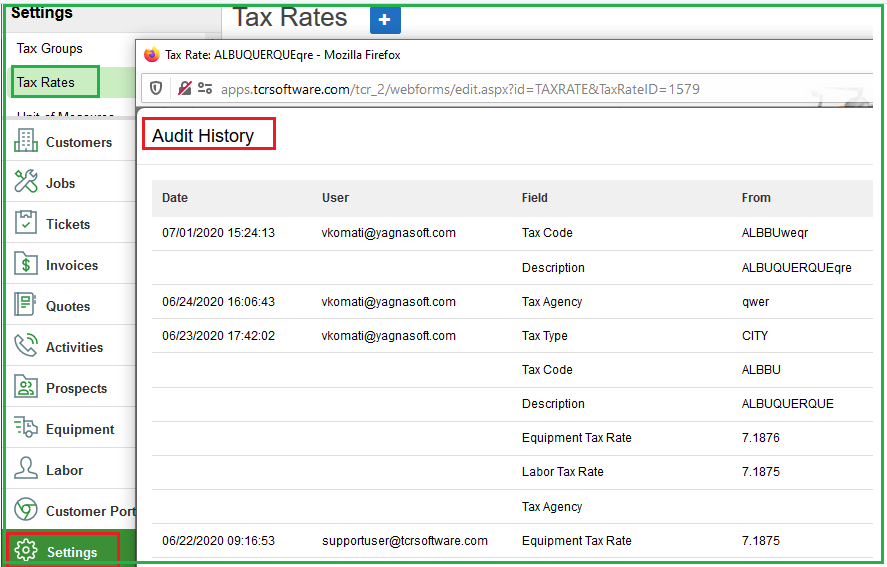Click the Activities phone icon
This screenshot has width=887, height=567.
[x=26, y=347]
